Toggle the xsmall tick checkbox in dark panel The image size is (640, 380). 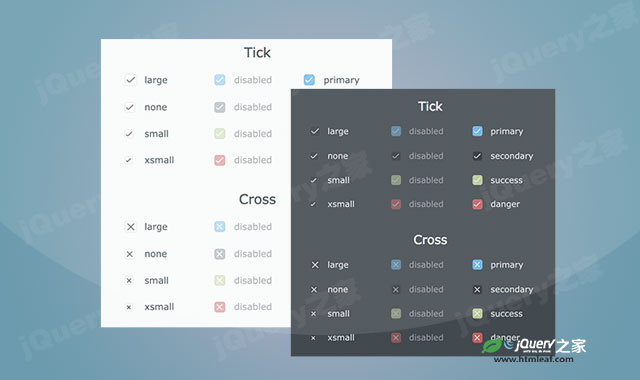tap(313, 204)
